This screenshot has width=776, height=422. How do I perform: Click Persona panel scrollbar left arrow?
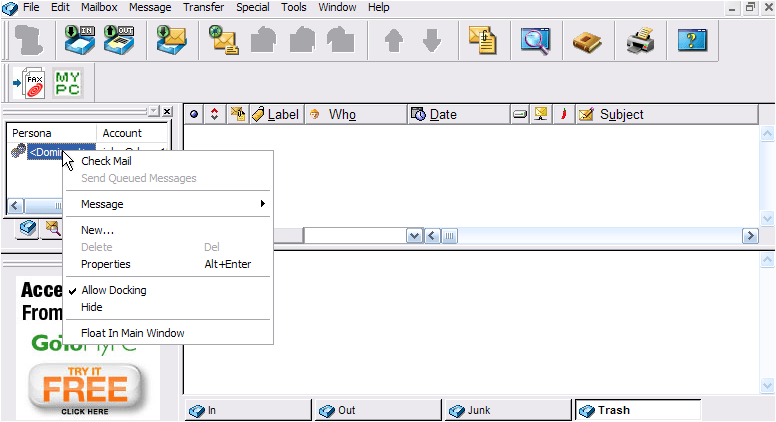pyautogui.click(x=15, y=205)
